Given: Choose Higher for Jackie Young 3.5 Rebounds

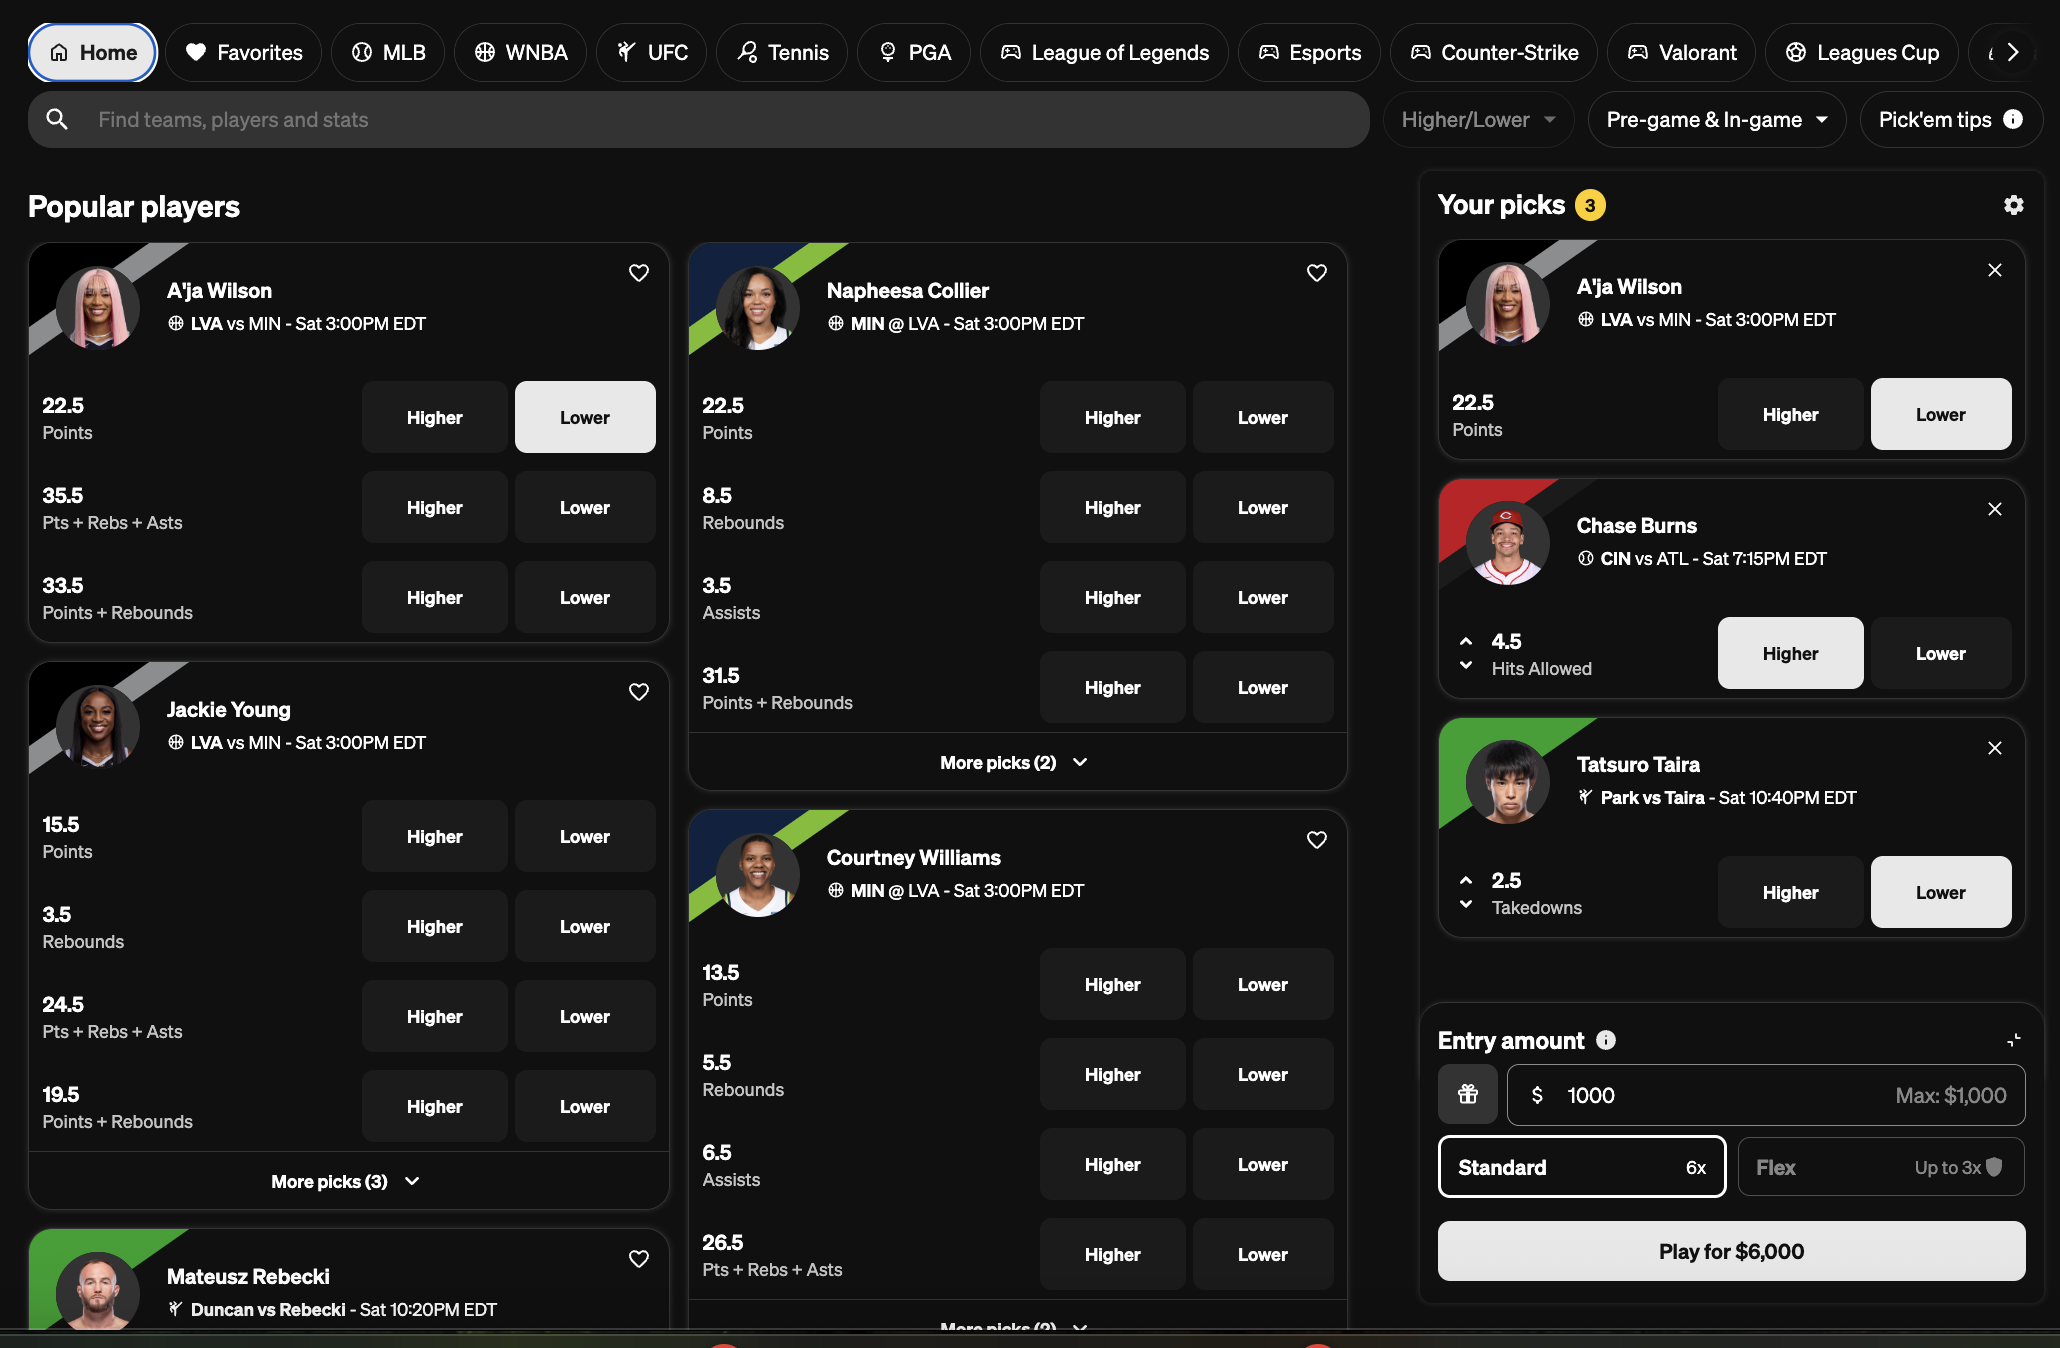Looking at the screenshot, I should (434, 926).
